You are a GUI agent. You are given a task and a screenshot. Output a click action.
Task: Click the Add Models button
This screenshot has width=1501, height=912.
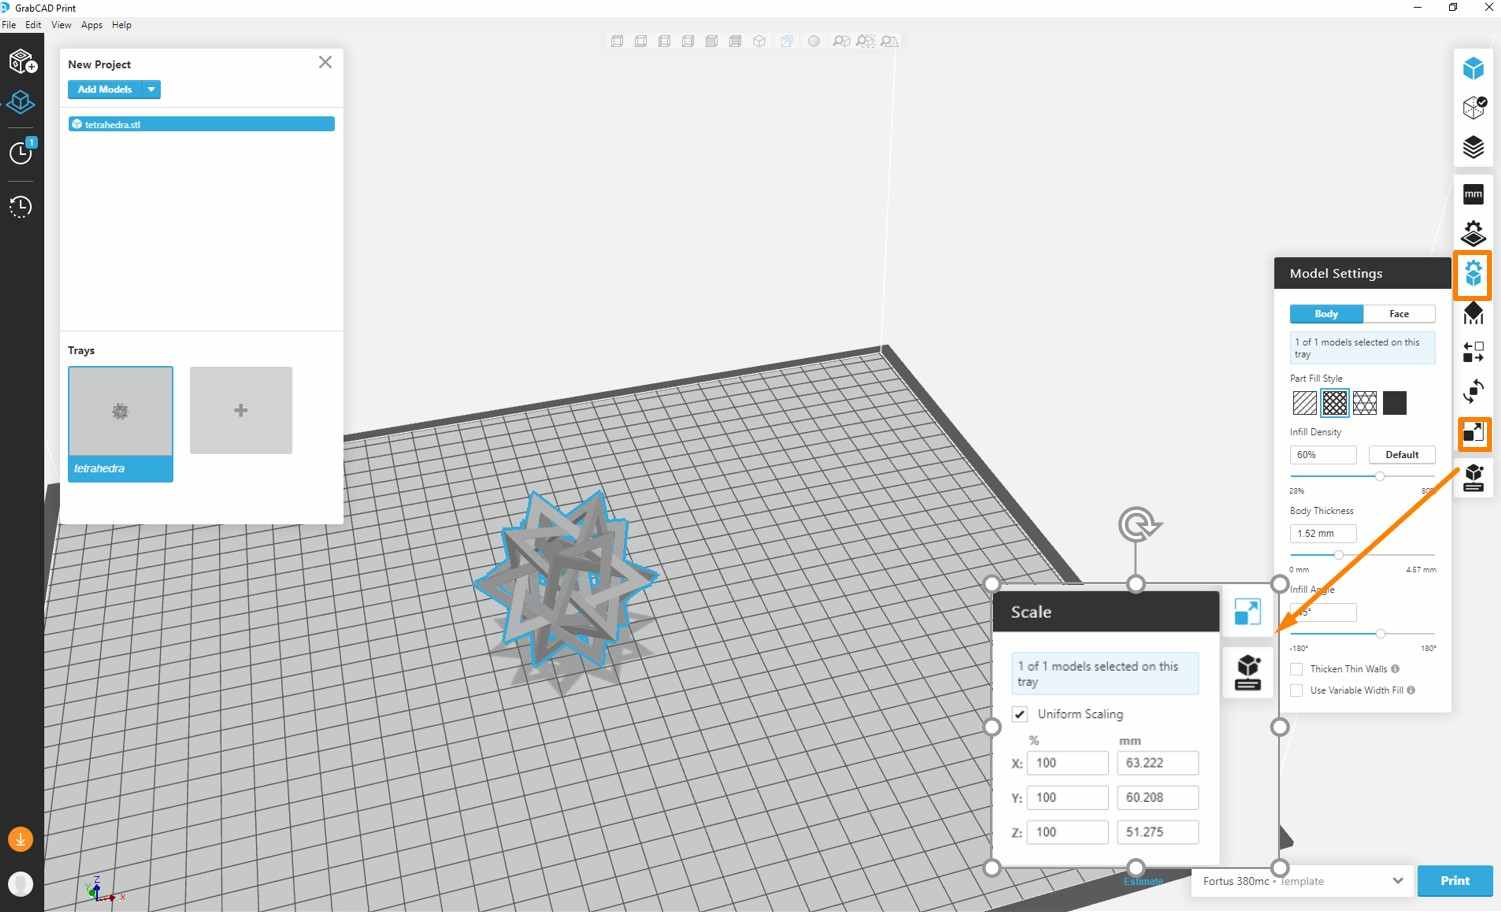tap(105, 90)
